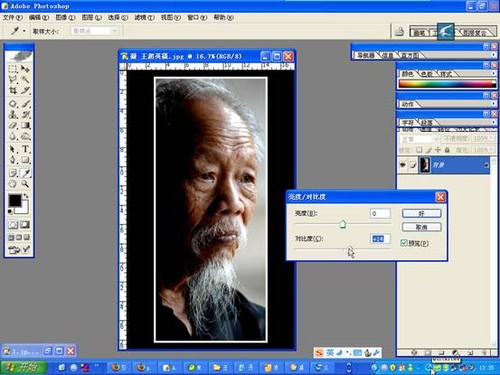Select the Notes tool

point(13,173)
